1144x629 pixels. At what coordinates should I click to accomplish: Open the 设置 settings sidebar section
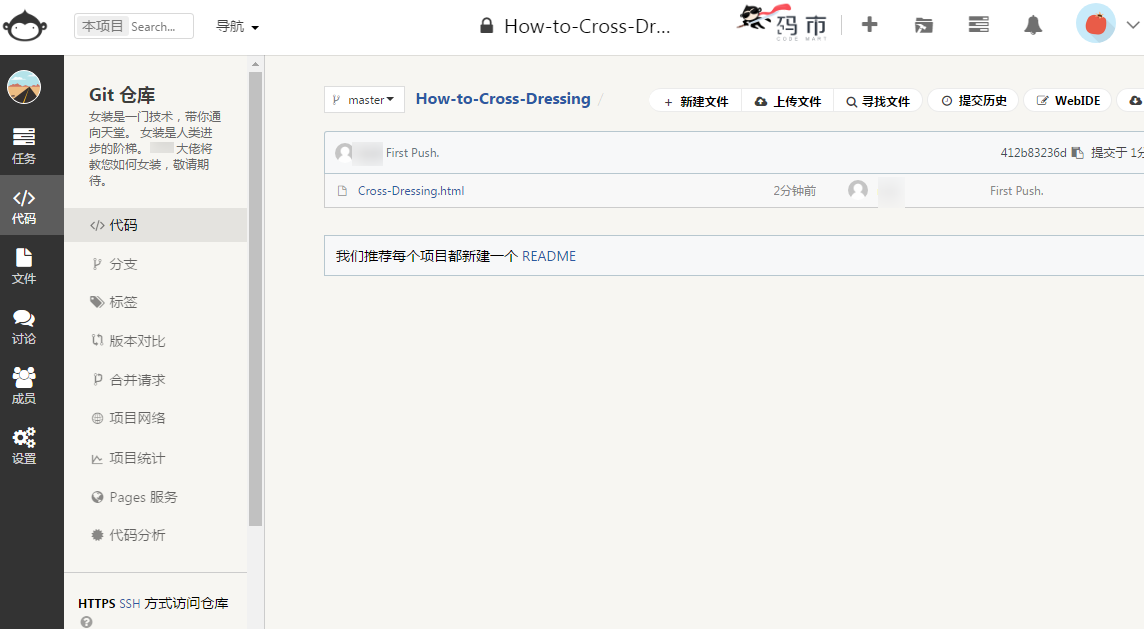tap(24, 446)
